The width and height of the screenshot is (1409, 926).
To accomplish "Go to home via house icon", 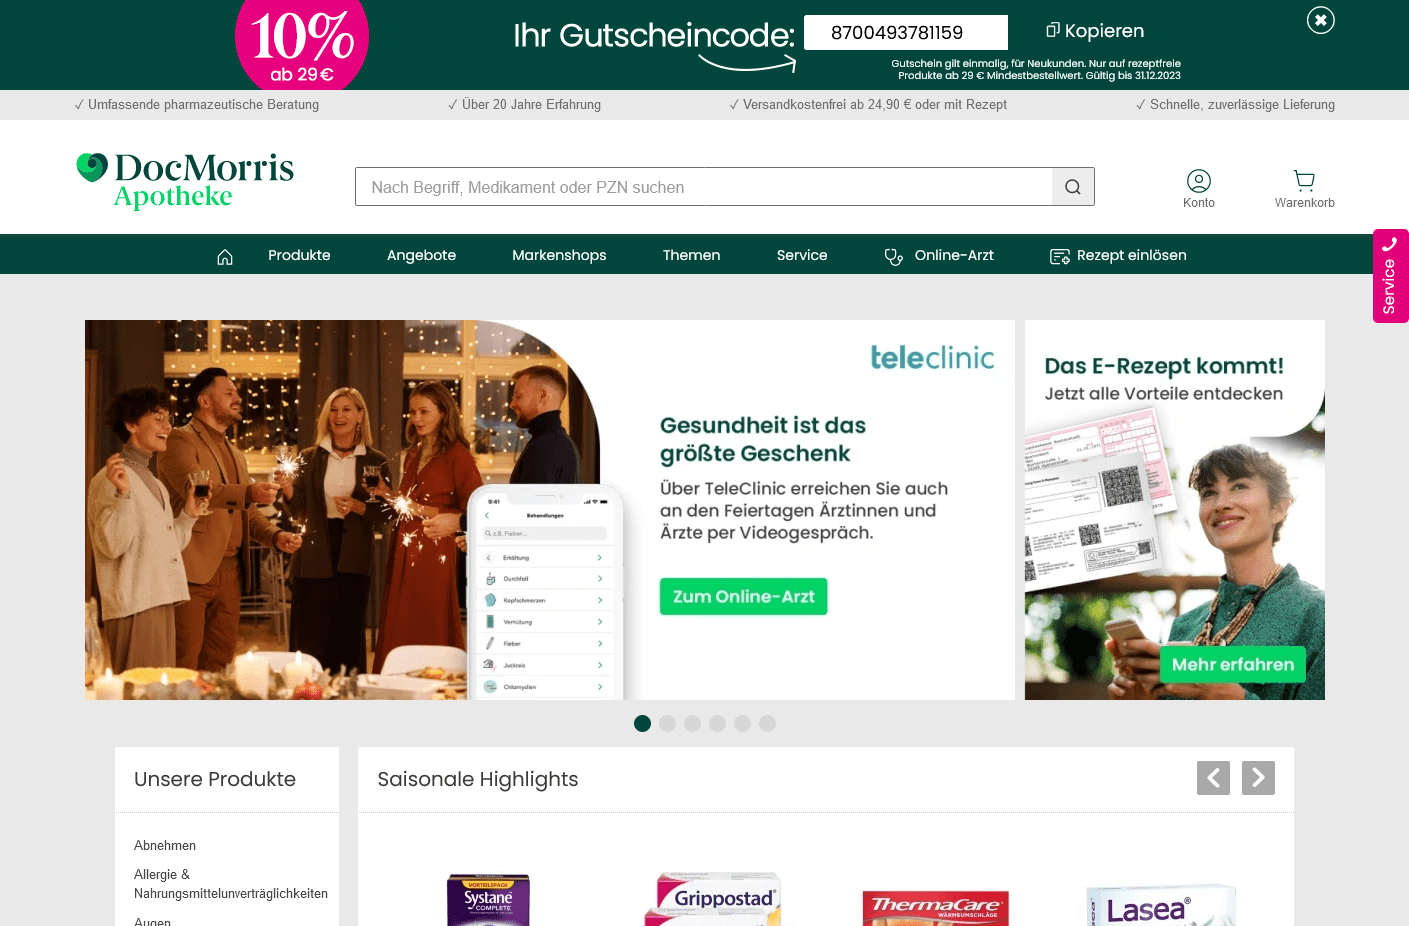I will (225, 256).
